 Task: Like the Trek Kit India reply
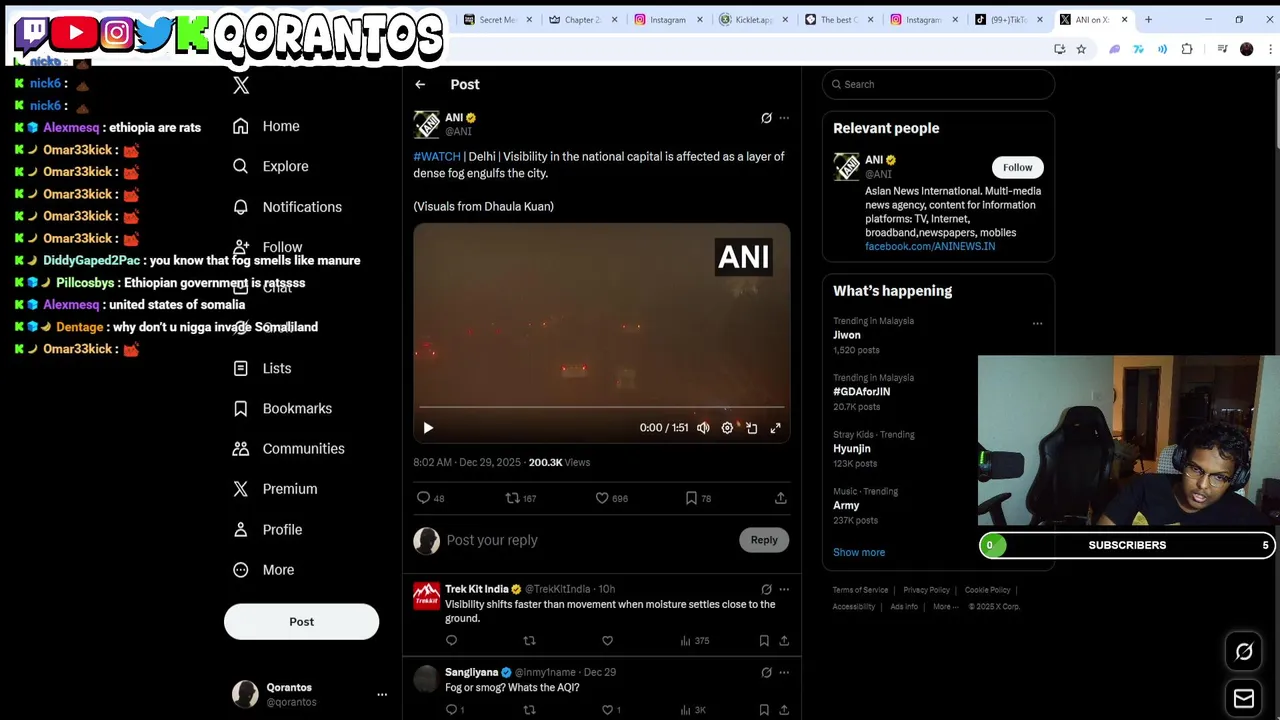point(607,641)
